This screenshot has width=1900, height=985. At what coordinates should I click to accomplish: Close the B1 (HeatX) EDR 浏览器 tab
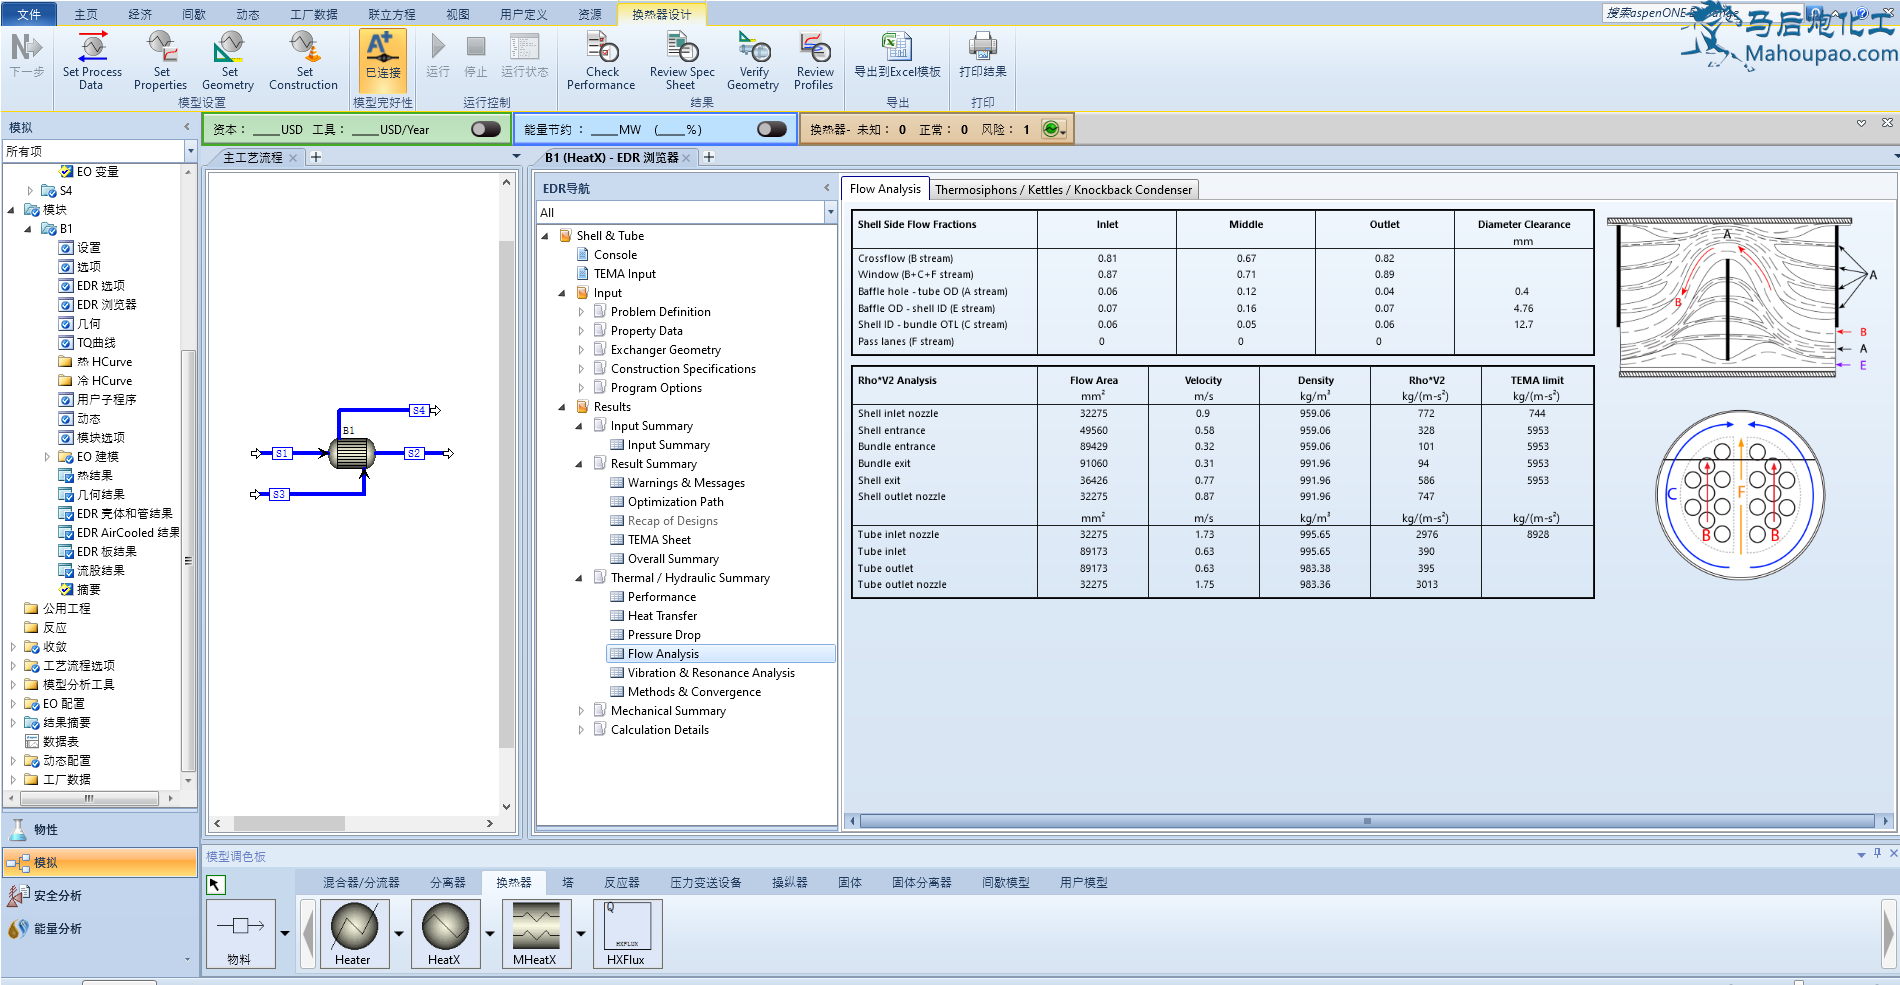pyautogui.click(x=686, y=158)
